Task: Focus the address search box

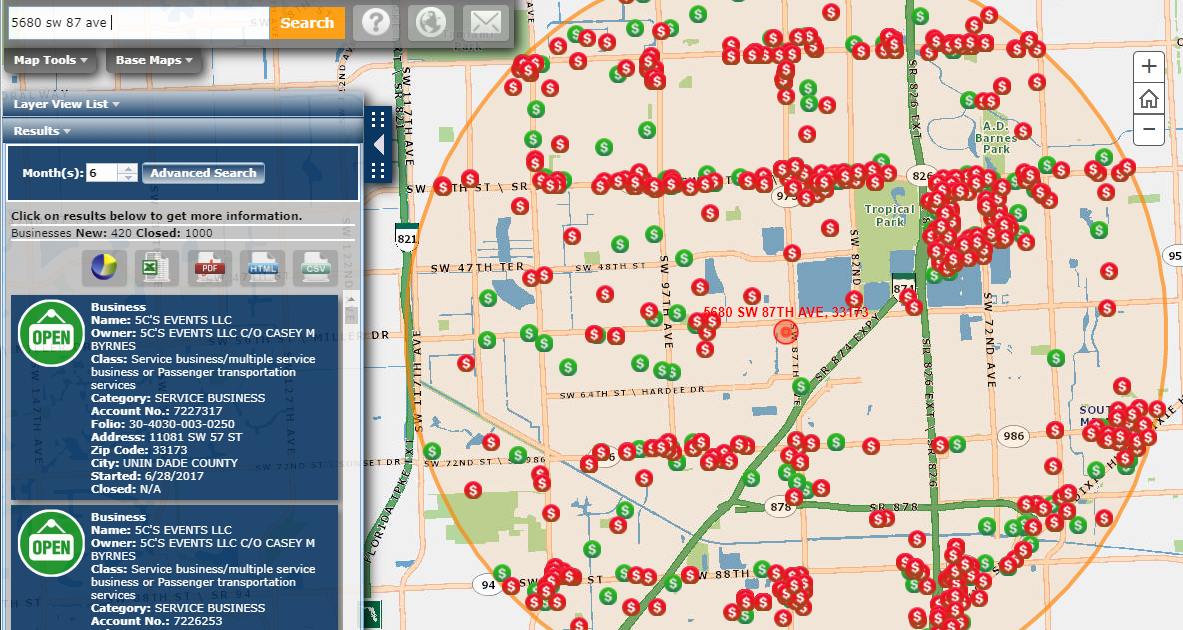Action: (x=139, y=23)
